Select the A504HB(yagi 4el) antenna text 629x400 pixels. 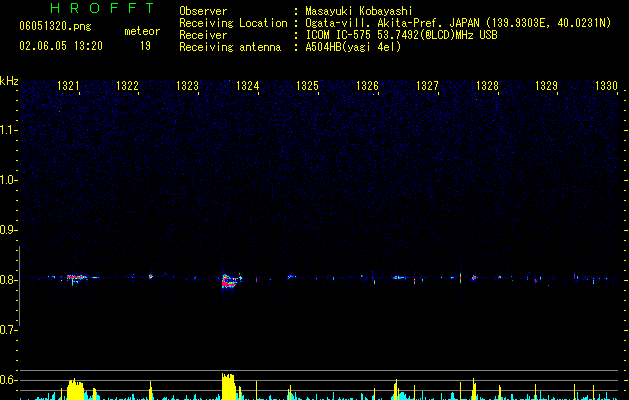353,47
